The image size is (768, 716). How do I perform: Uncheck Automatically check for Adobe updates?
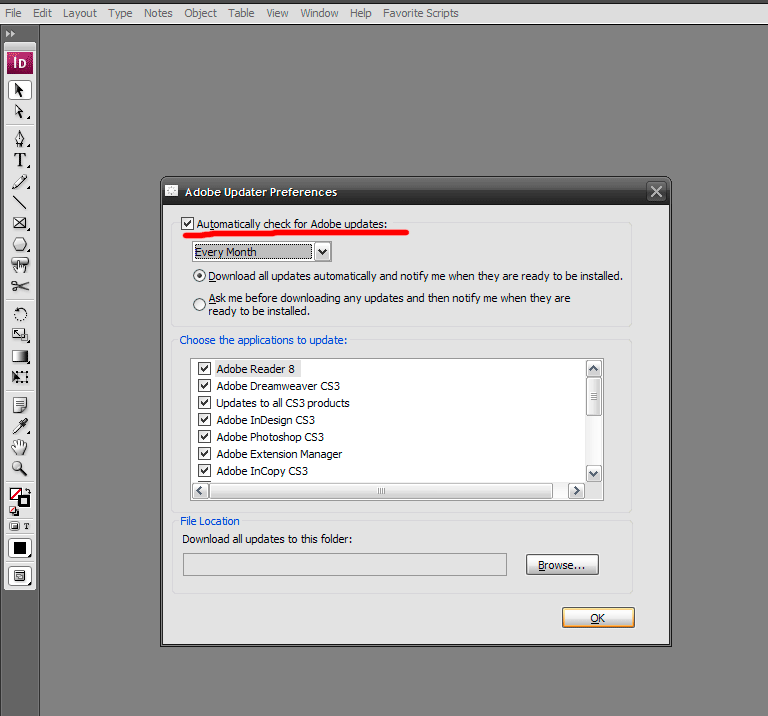coord(187,224)
